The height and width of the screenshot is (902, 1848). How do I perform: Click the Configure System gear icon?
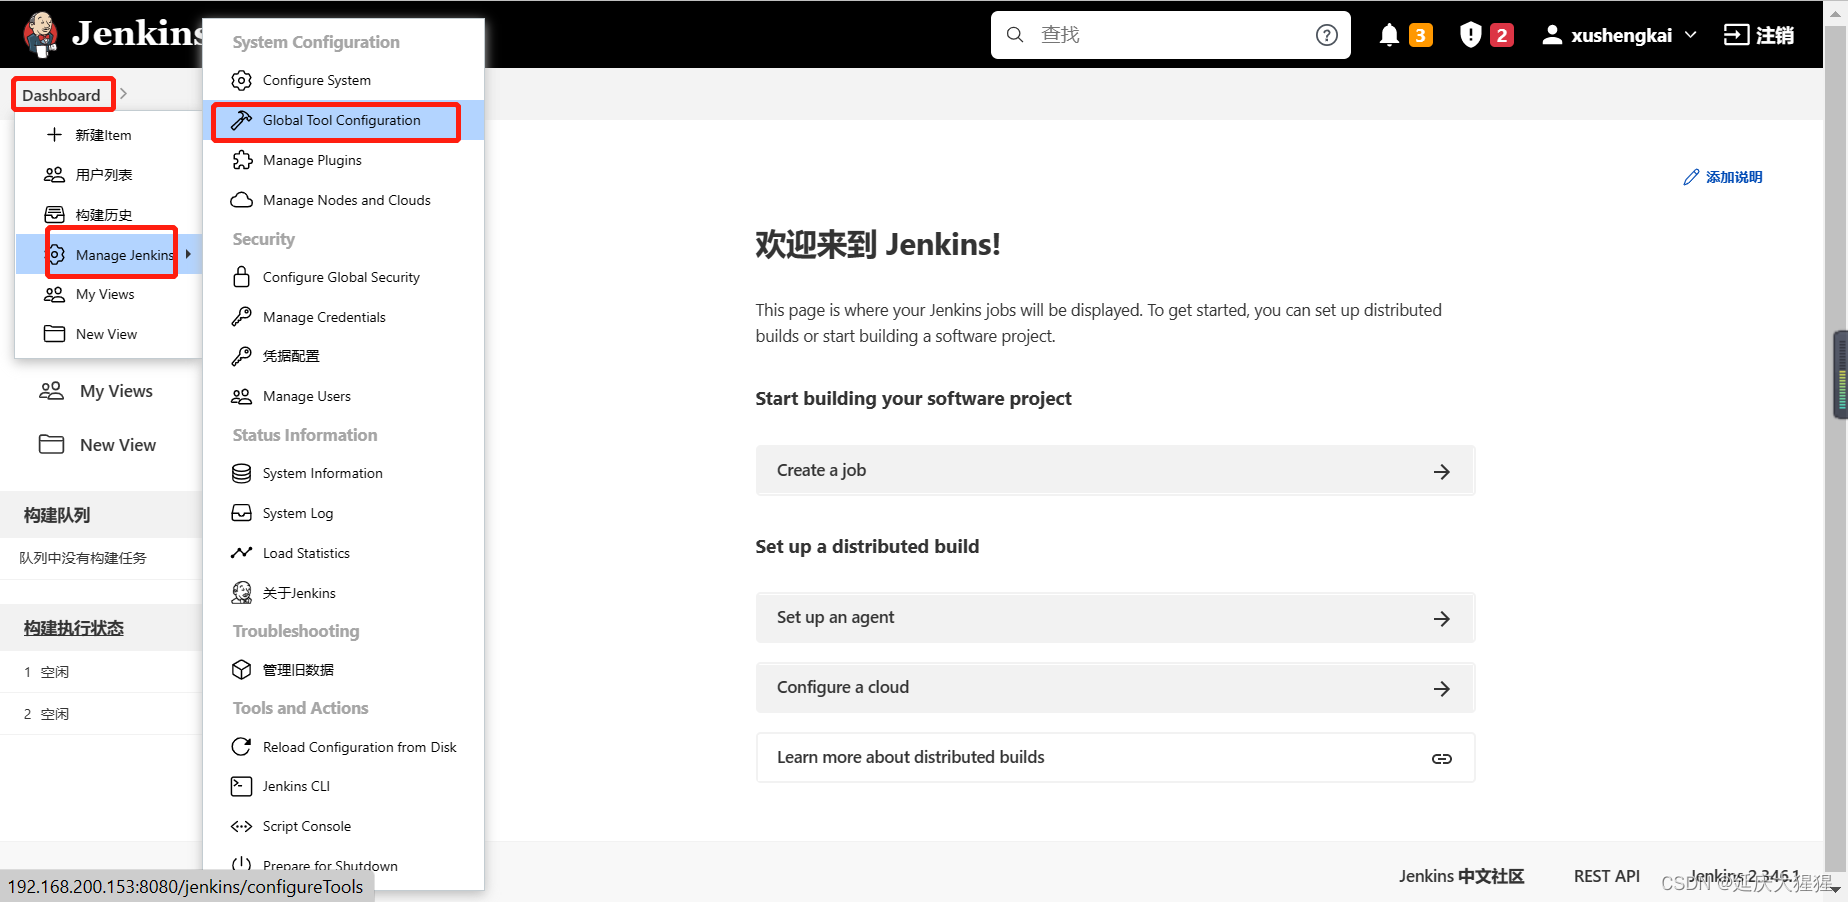[241, 80]
